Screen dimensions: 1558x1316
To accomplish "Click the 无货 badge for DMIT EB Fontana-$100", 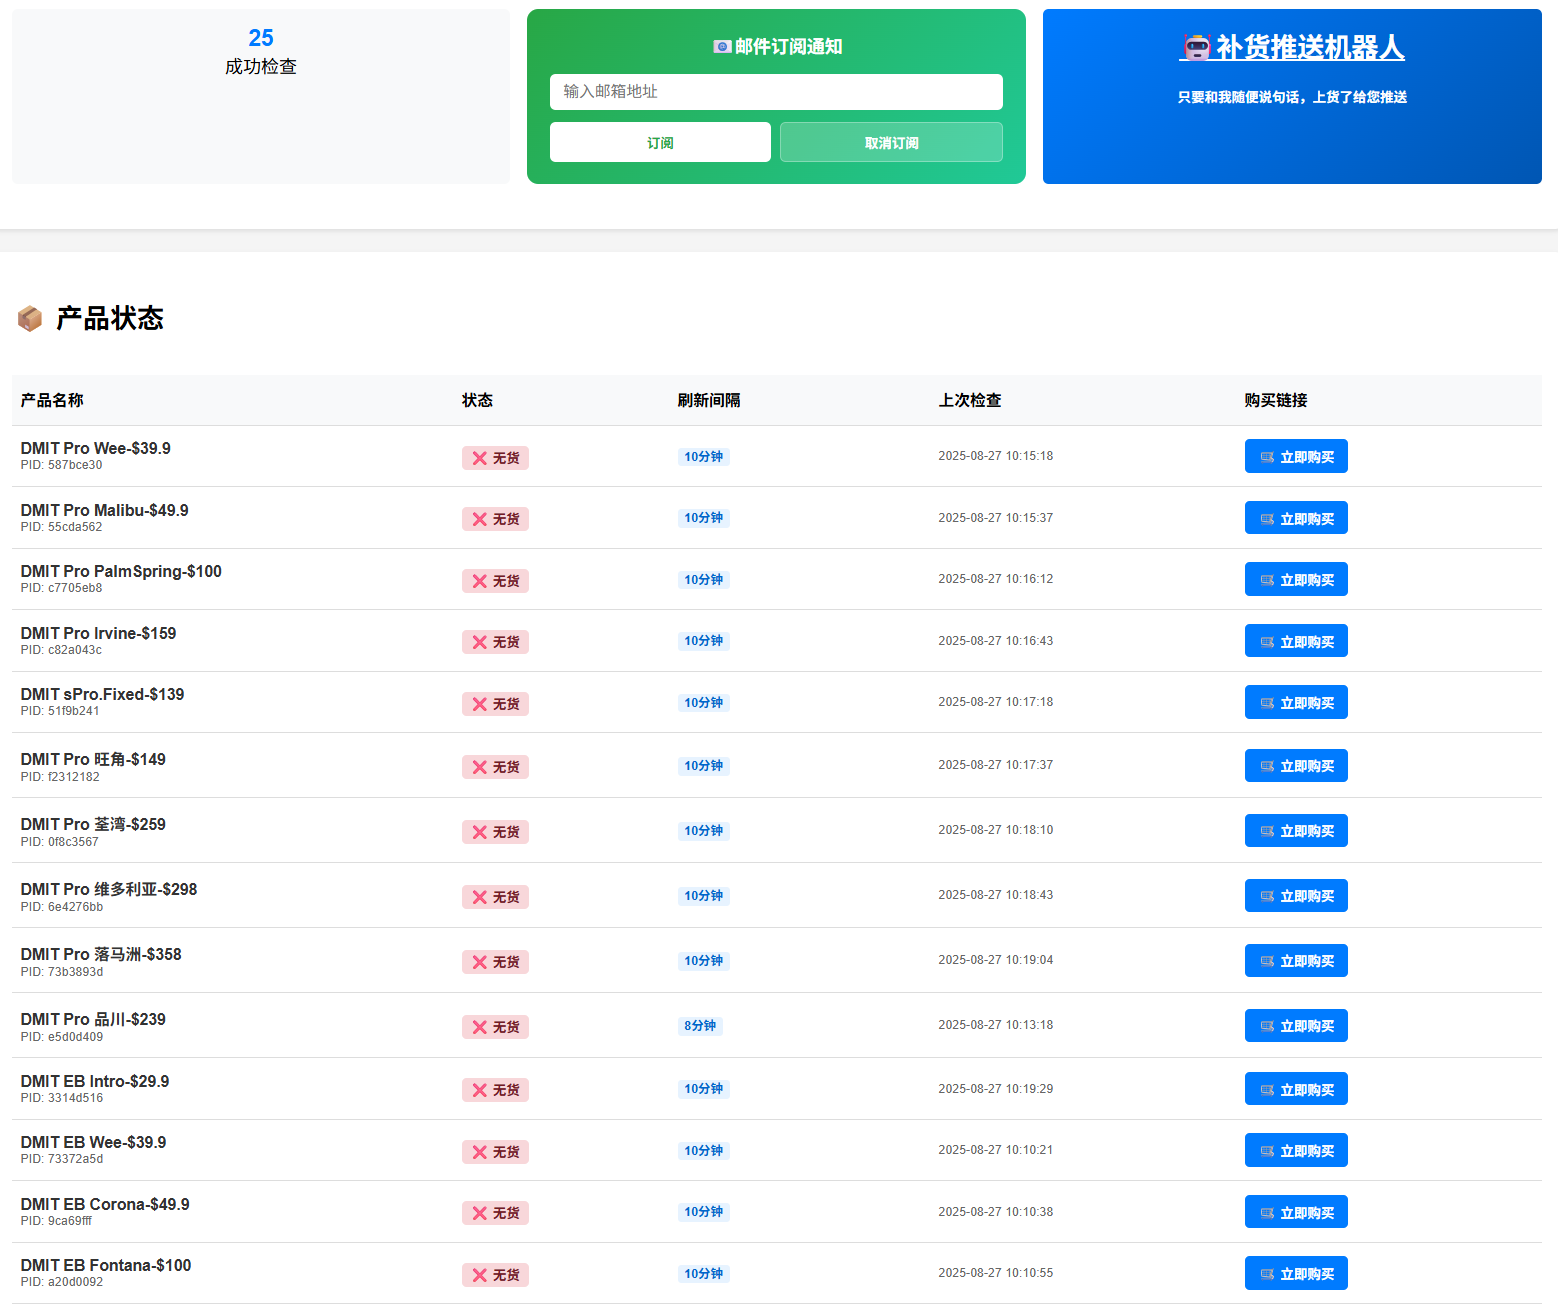I will click(495, 1275).
